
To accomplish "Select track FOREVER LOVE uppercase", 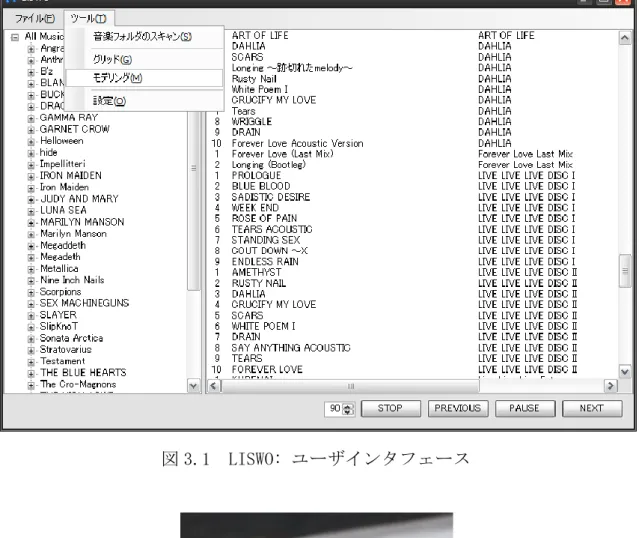I will [x=267, y=369].
